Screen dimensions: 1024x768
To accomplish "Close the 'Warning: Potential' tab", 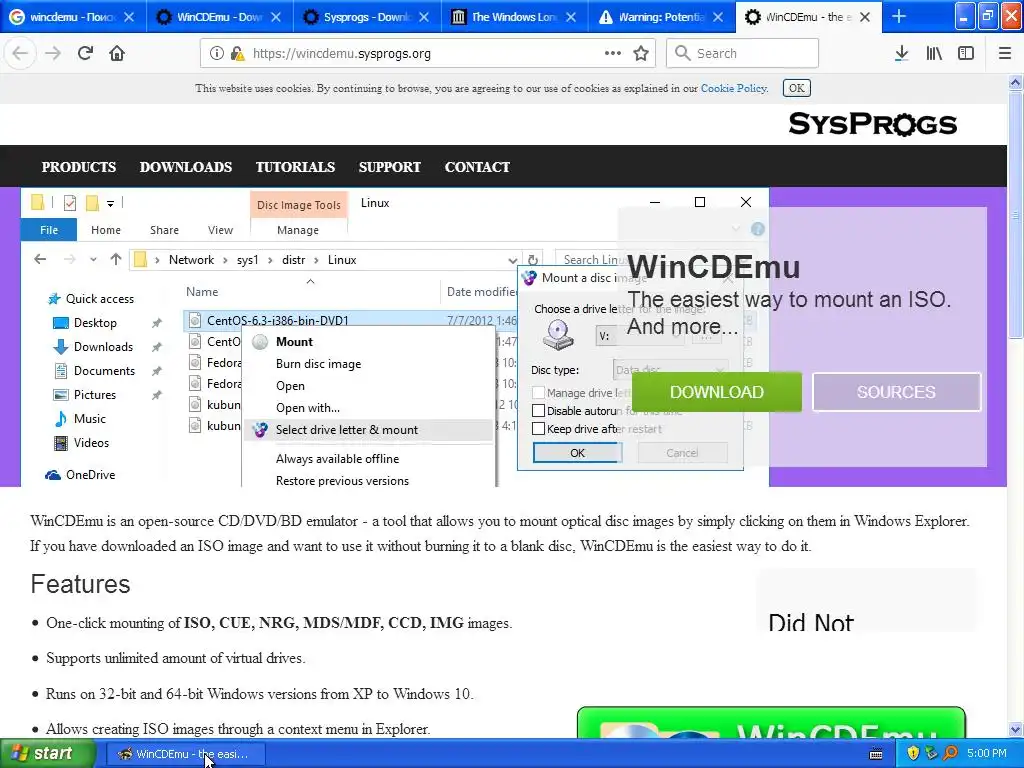I will [718, 17].
